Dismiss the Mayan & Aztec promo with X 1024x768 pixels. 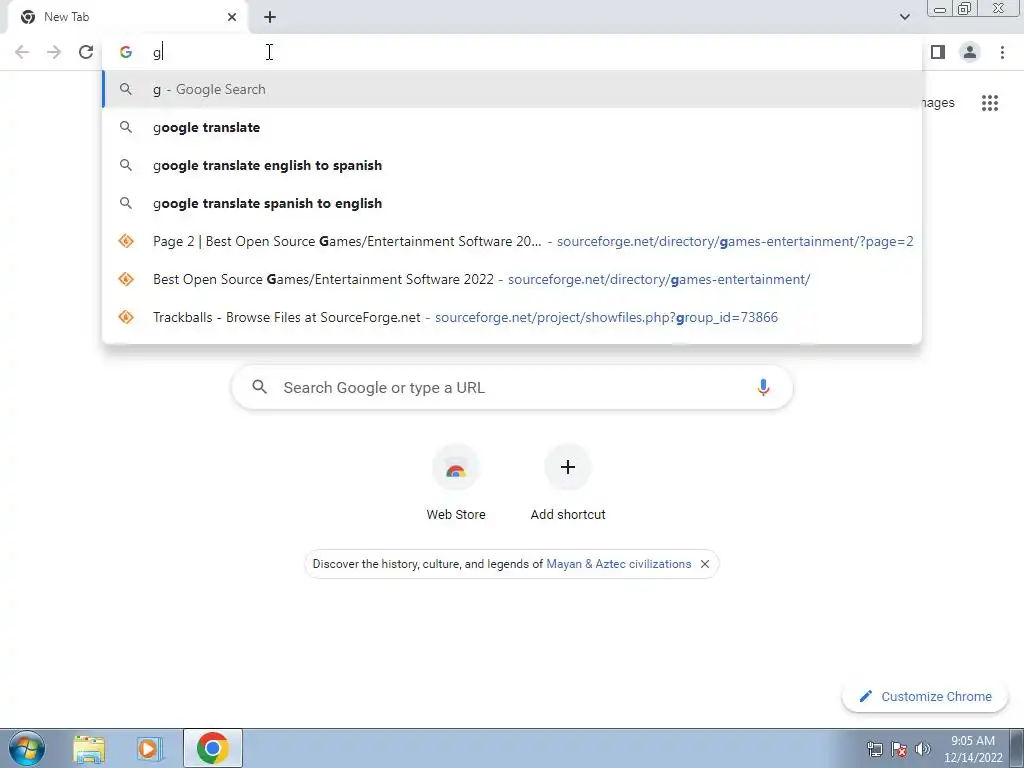click(x=705, y=564)
